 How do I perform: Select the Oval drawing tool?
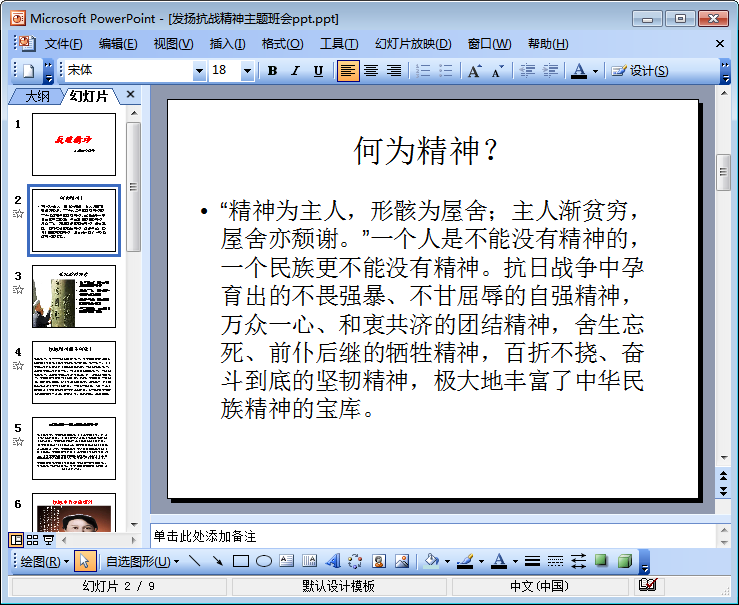[264, 561]
